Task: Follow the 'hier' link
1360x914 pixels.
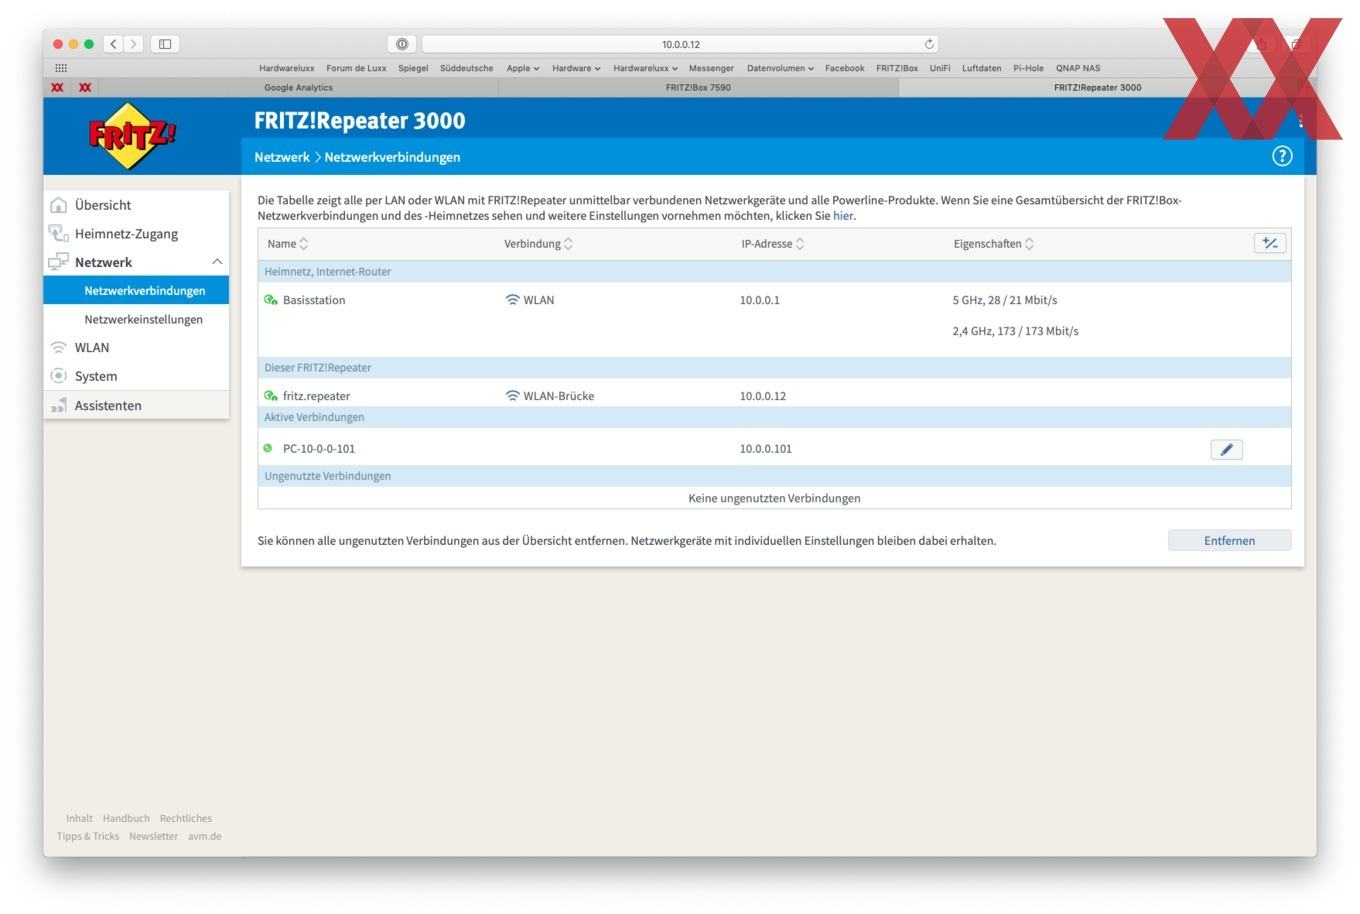Action: [x=843, y=216]
